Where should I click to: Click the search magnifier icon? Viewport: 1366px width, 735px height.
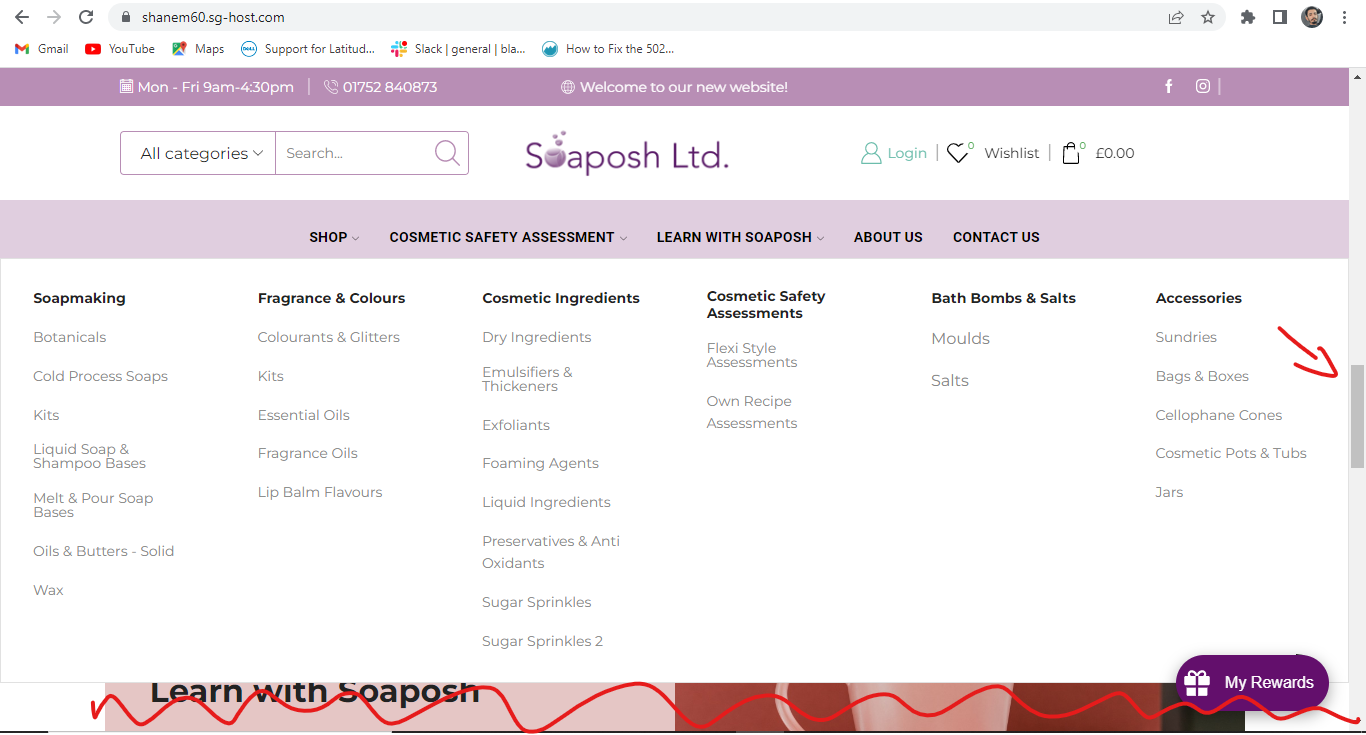(x=447, y=153)
